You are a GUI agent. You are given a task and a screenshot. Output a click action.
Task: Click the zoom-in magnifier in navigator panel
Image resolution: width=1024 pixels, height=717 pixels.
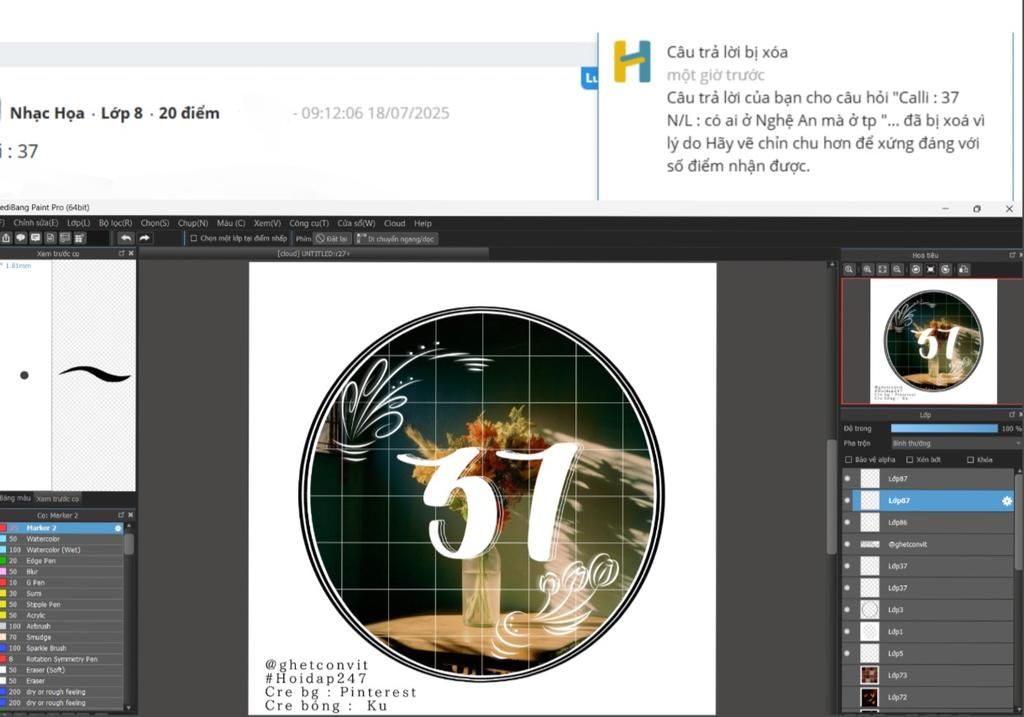coord(850,270)
